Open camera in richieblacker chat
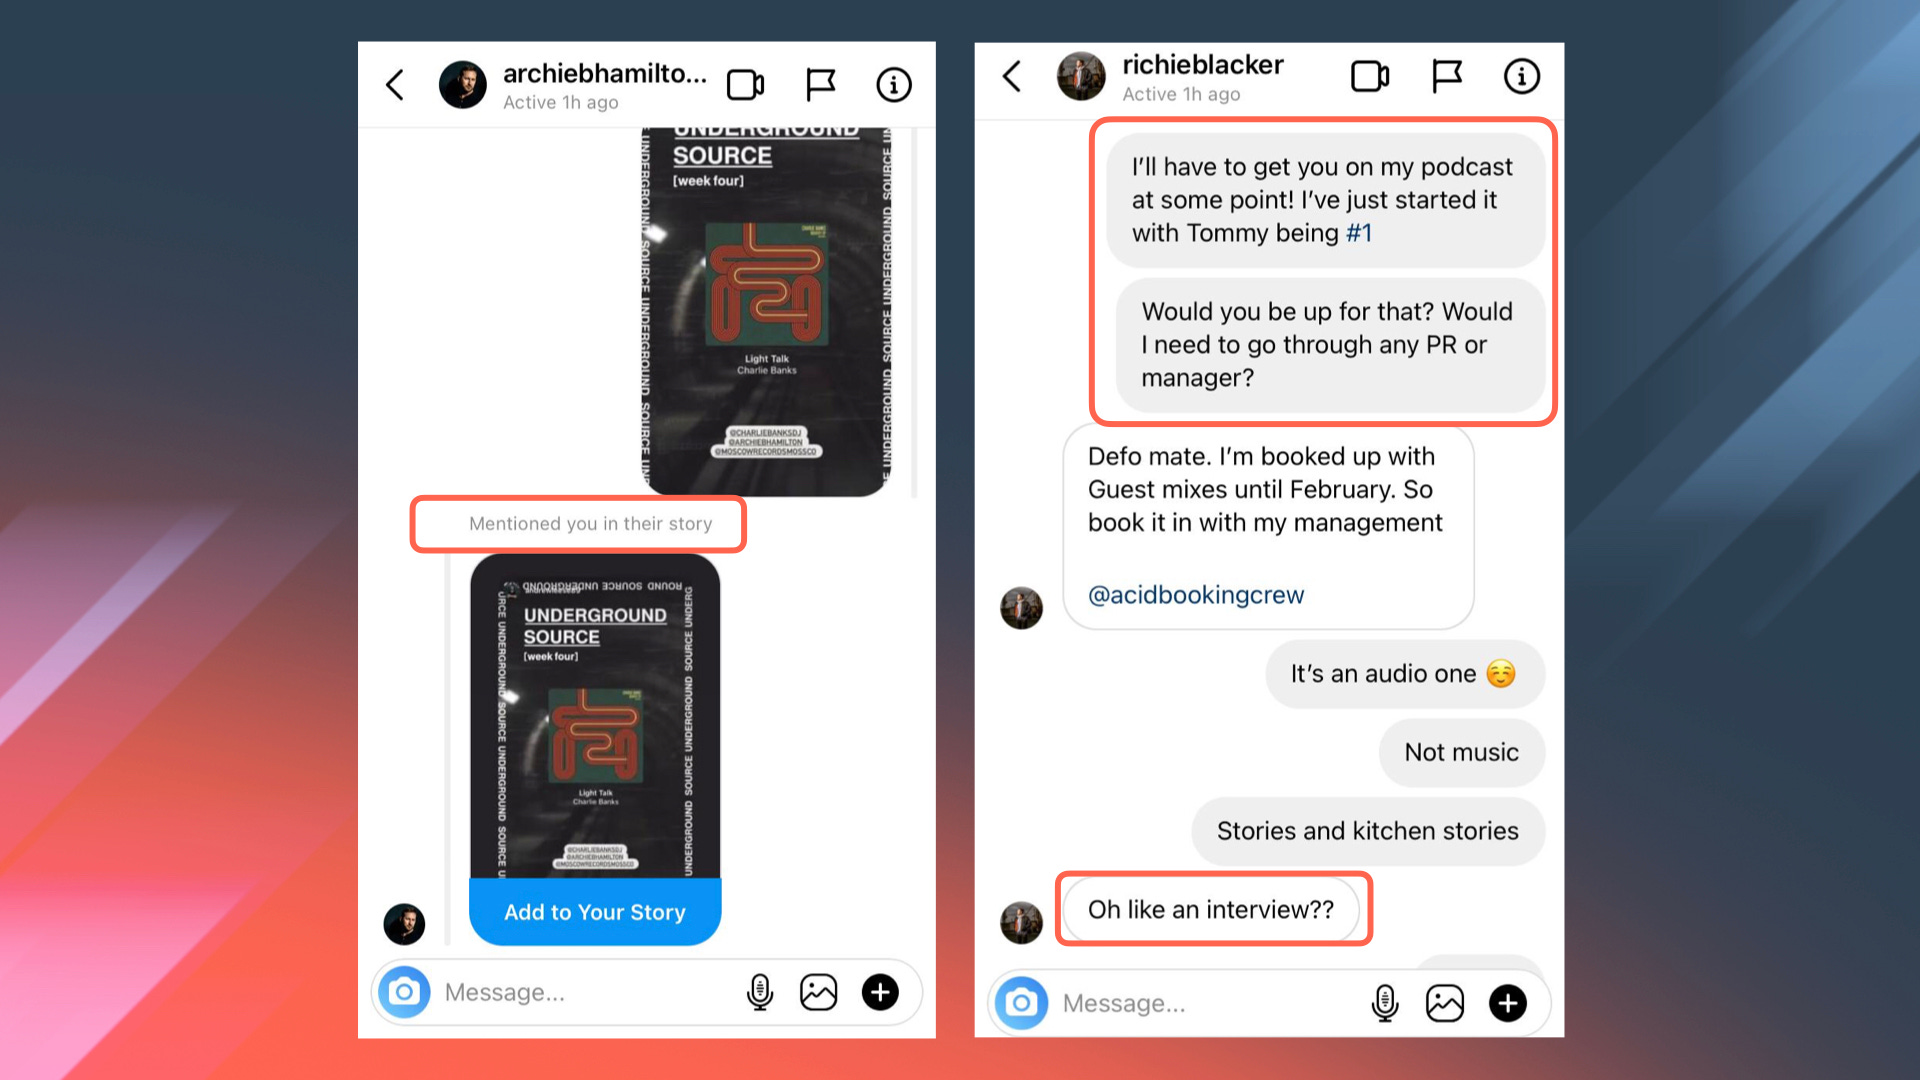The height and width of the screenshot is (1080, 1920). click(1022, 1003)
